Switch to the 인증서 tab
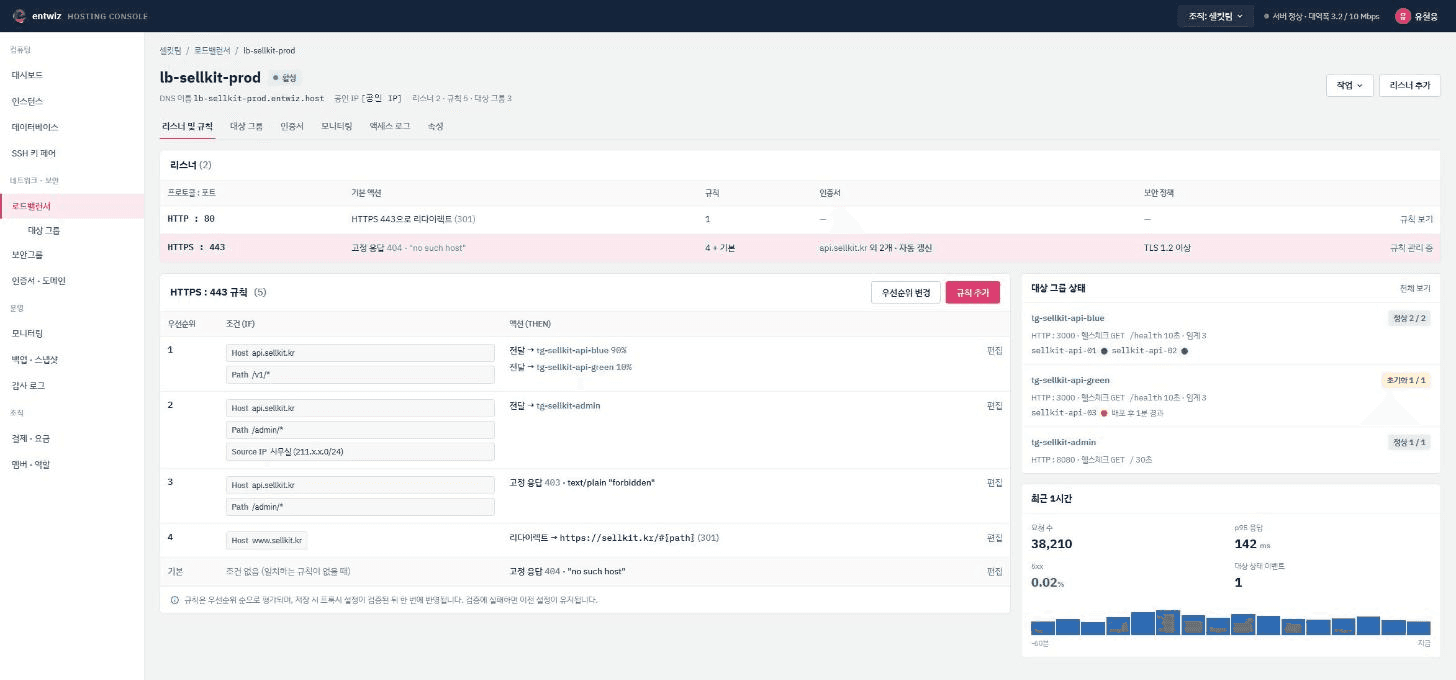 (292, 127)
